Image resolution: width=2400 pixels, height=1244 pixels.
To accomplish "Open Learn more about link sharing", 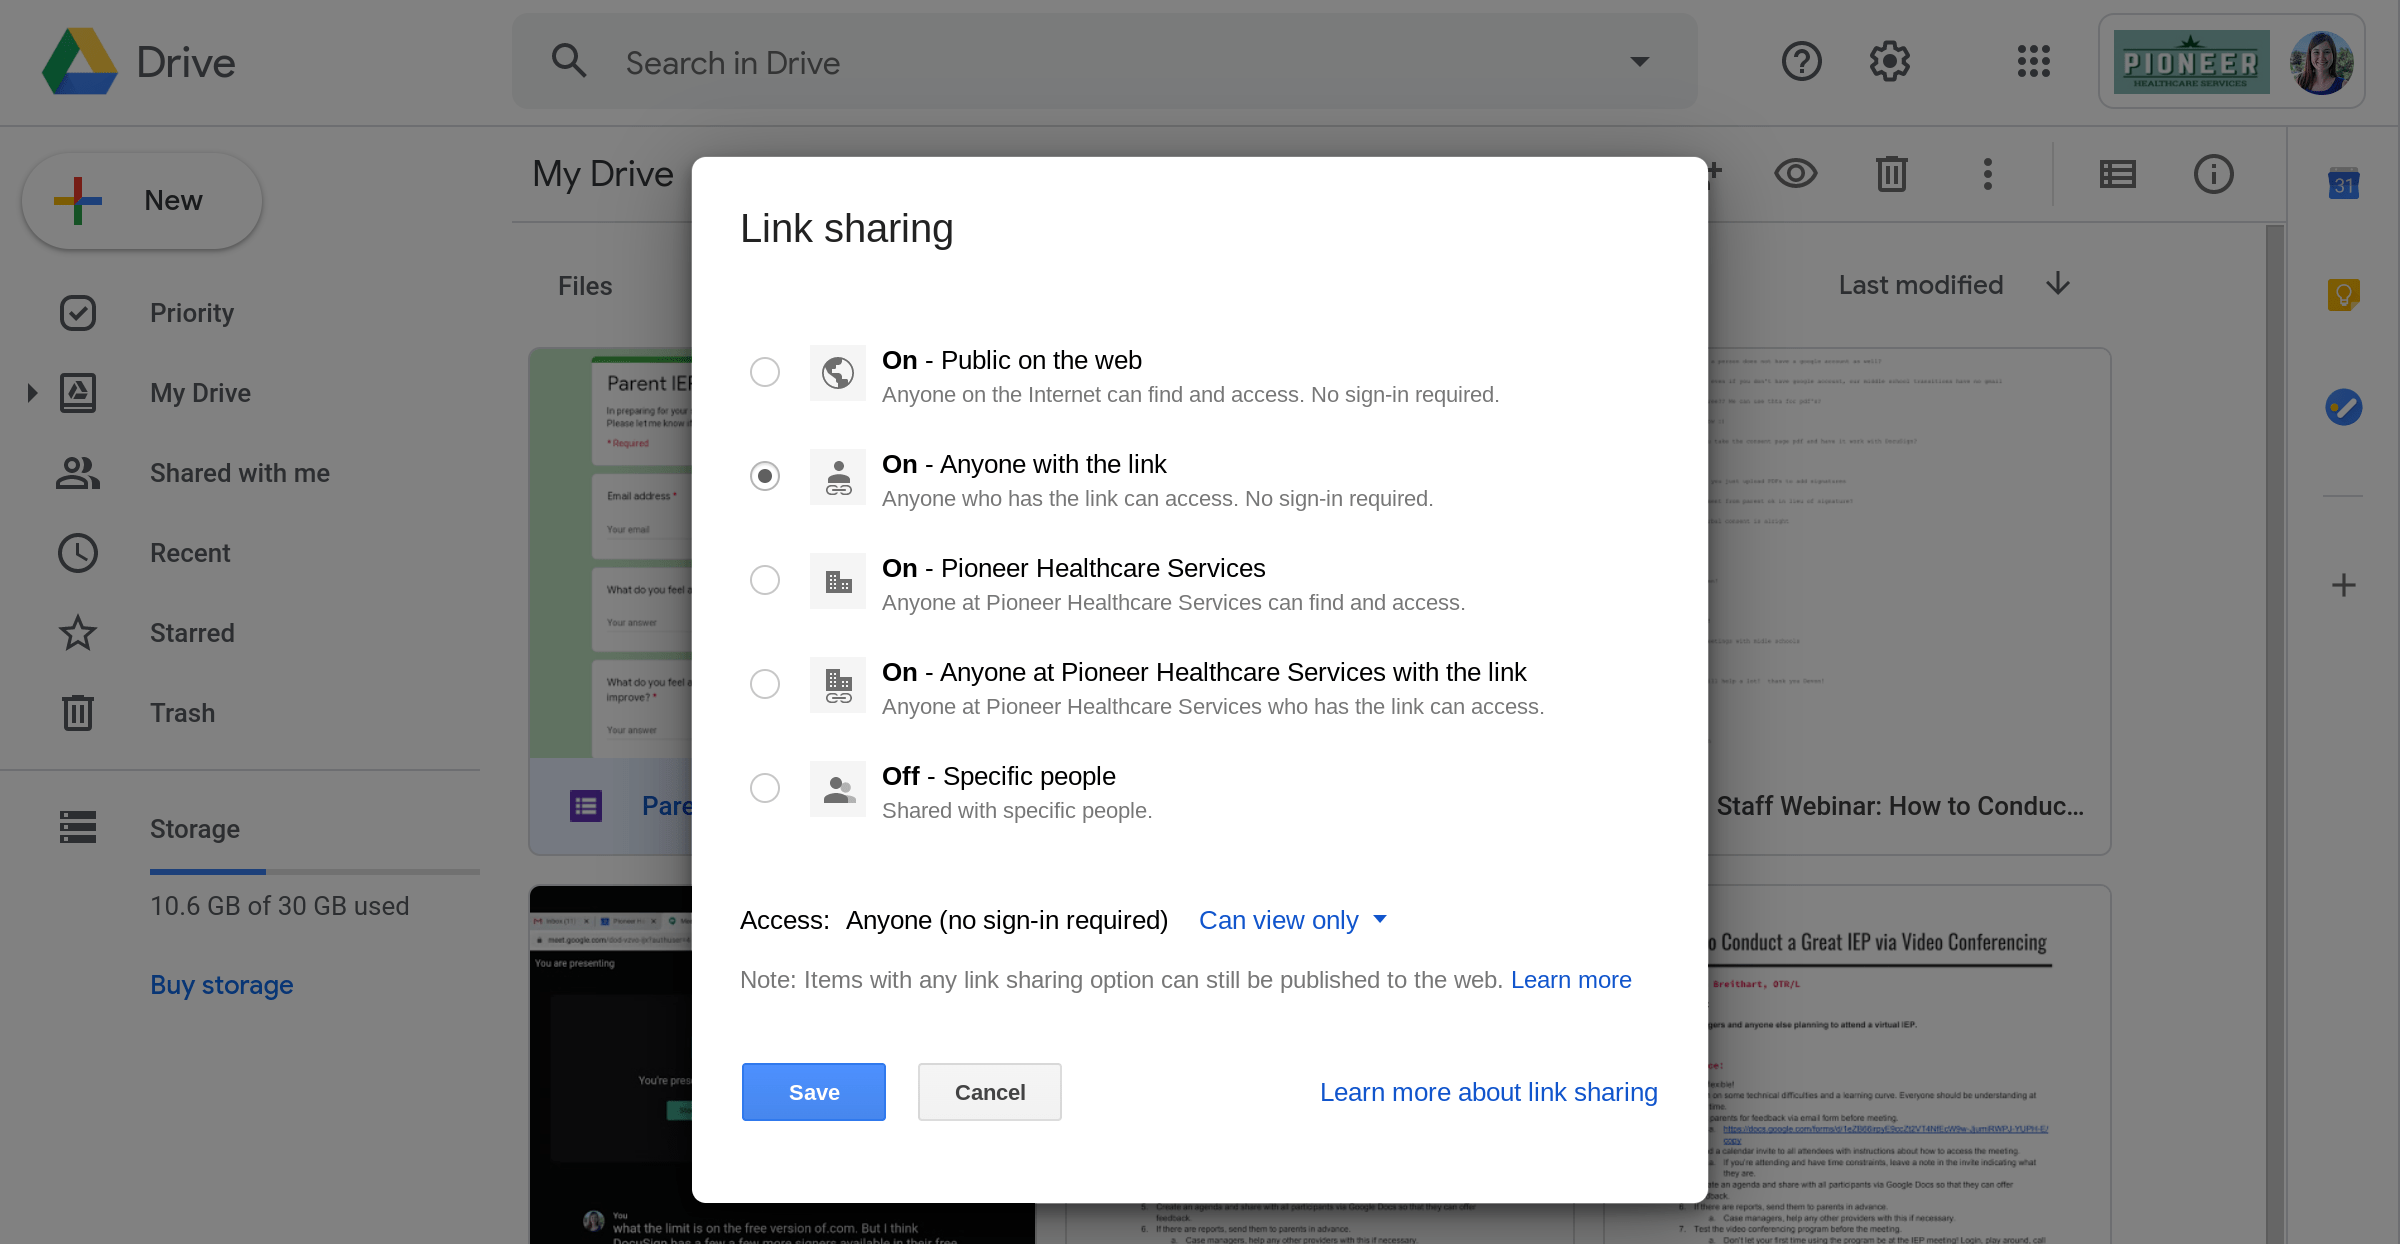I will 1488,1092.
